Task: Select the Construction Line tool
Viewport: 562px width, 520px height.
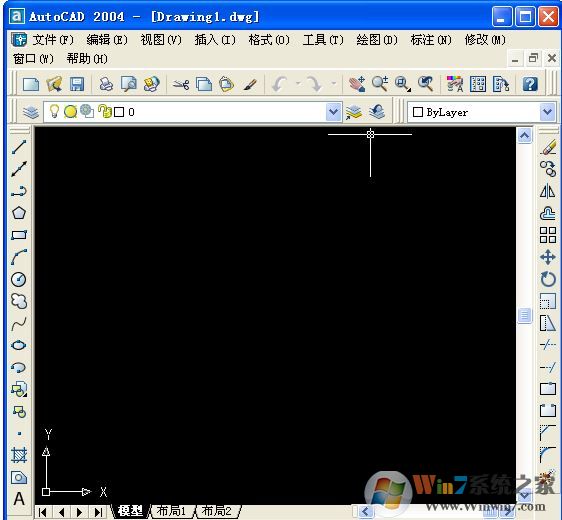Action: tap(19, 169)
